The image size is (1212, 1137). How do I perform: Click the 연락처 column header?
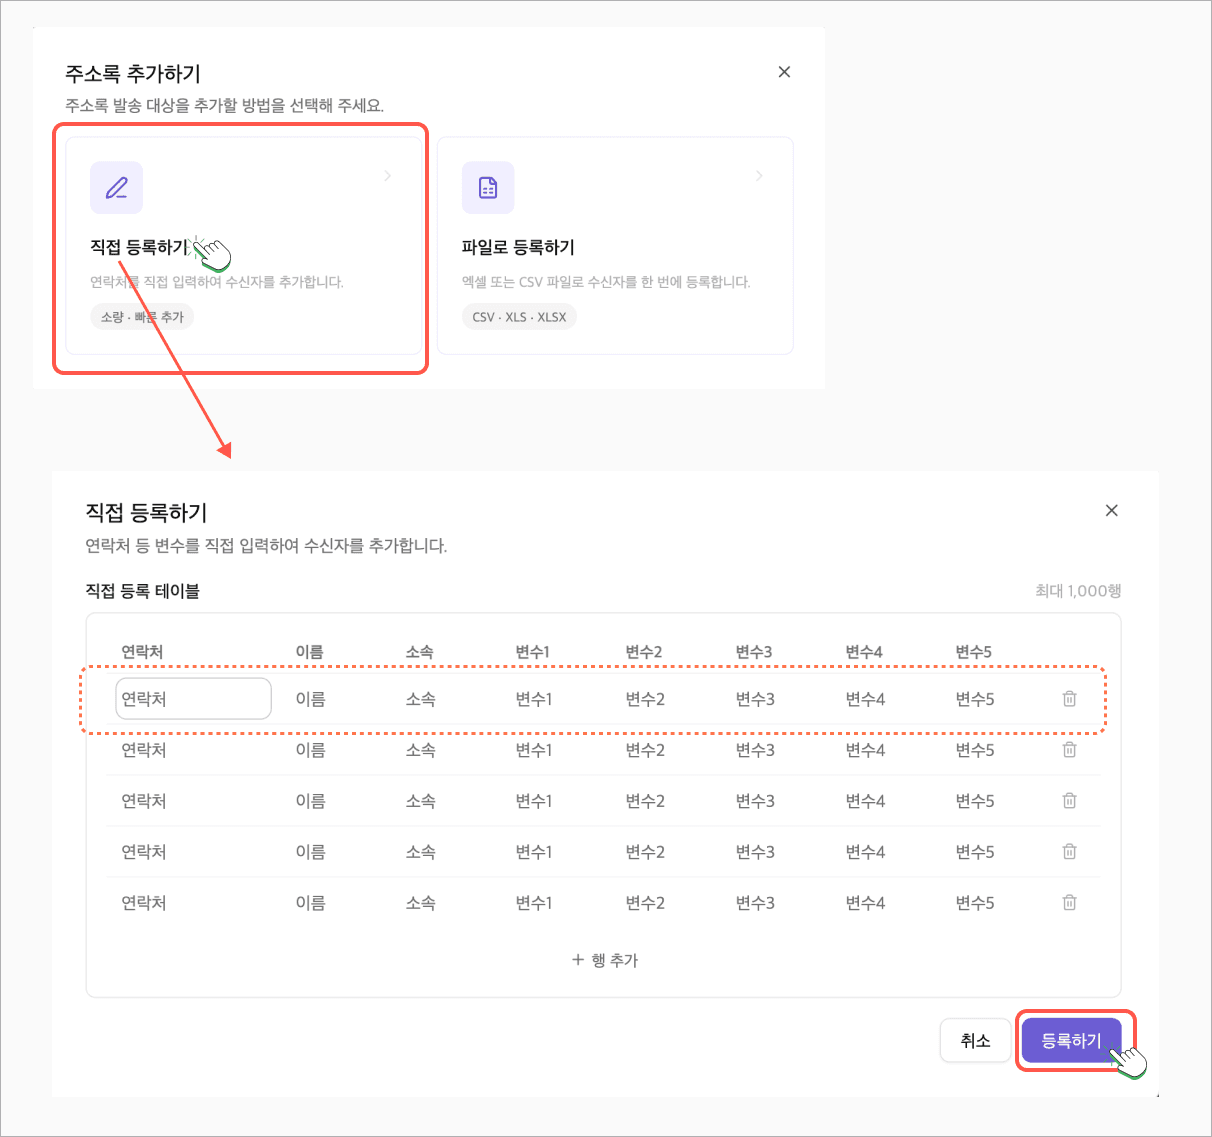click(x=142, y=652)
